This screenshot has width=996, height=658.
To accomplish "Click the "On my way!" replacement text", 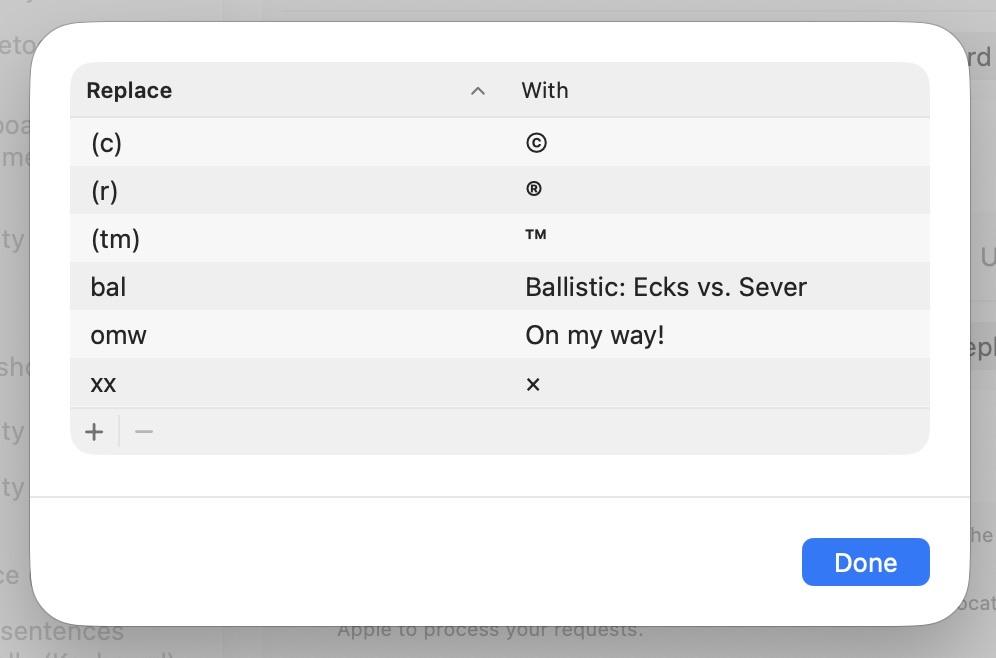I will click(x=595, y=335).
